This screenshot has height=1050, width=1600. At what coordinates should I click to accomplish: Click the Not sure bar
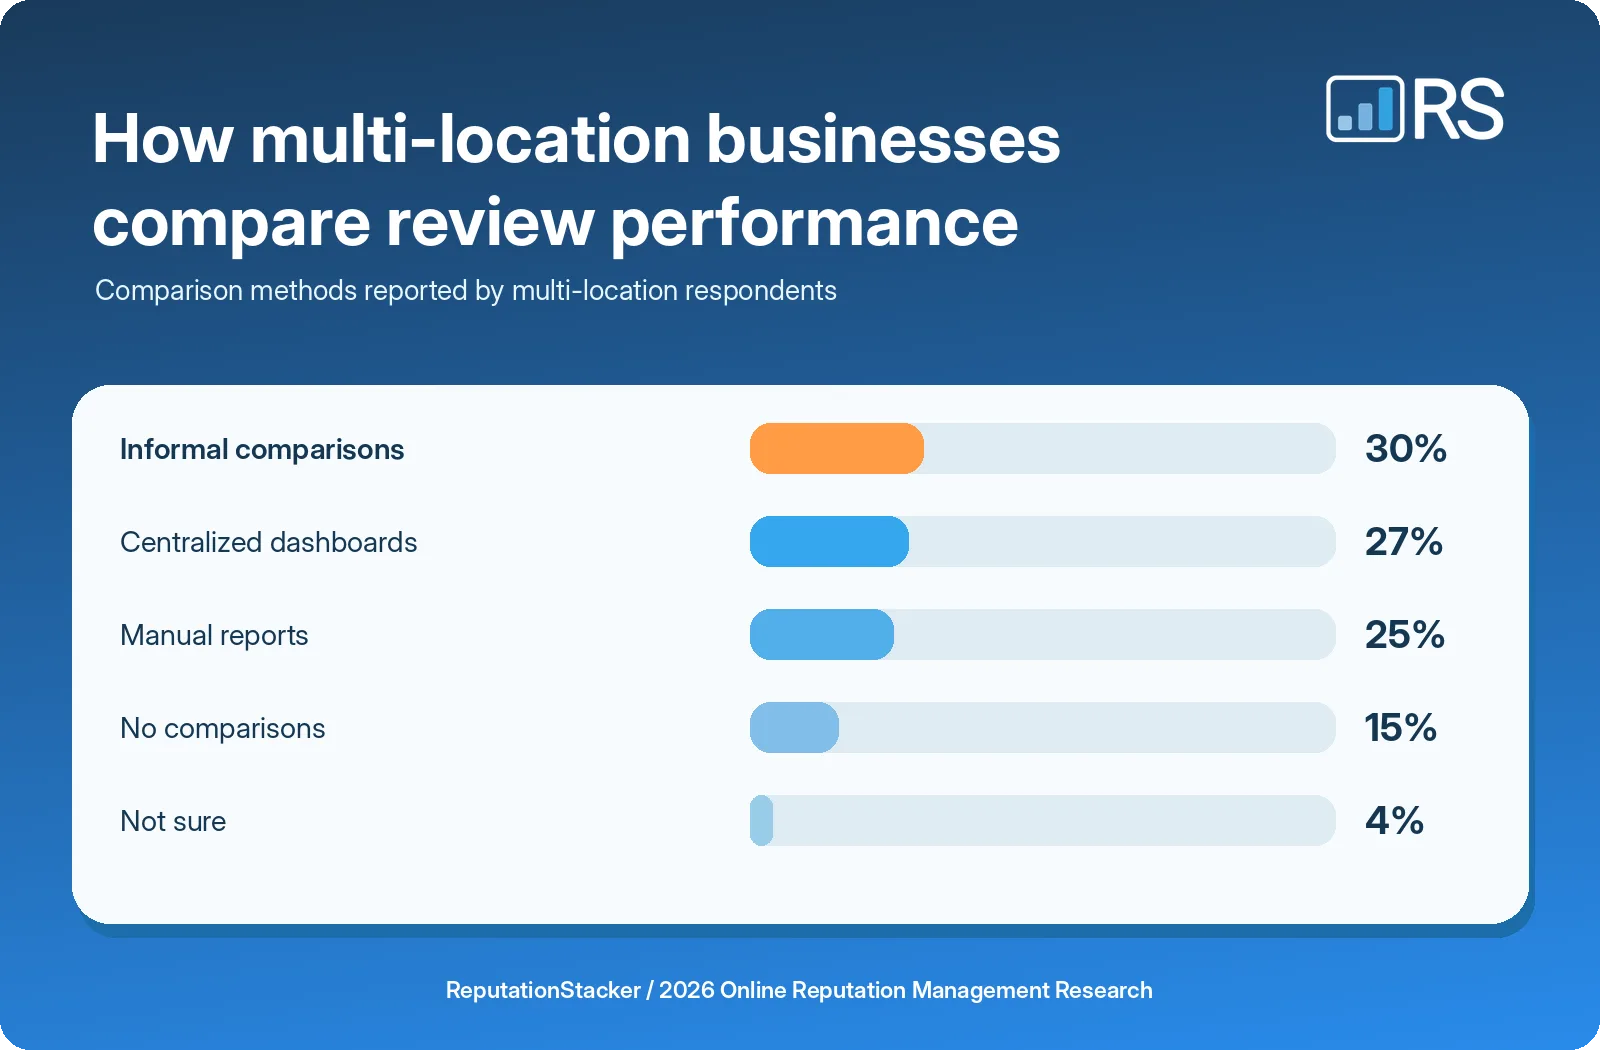point(762,821)
